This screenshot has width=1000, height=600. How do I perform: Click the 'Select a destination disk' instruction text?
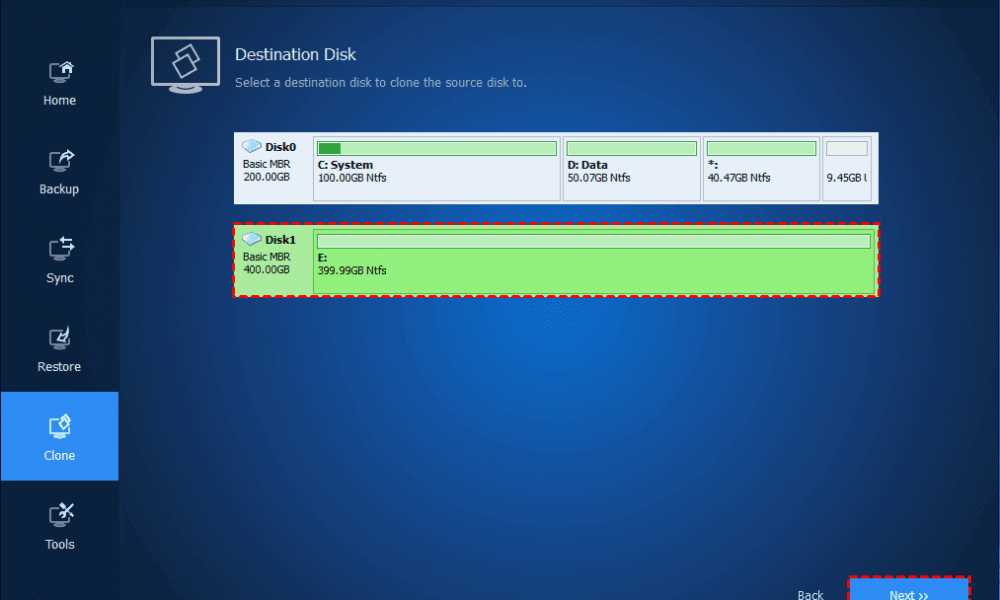point(381,82)
